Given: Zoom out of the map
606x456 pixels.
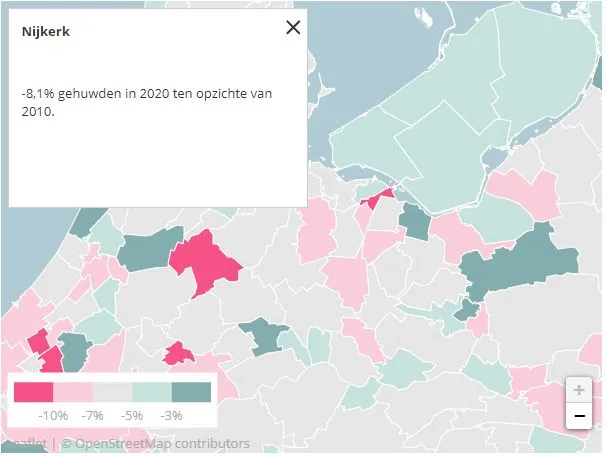Looking at the screenshot, I should point(579,416).
